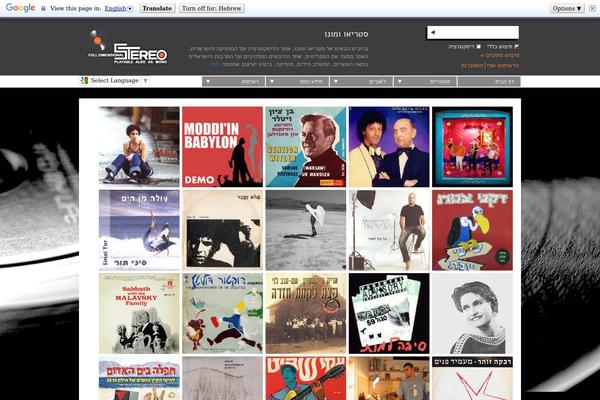Click the Turn off for: Hebrew button
Image resolution: width=600 pixels, height=400 pixels.
212,8
